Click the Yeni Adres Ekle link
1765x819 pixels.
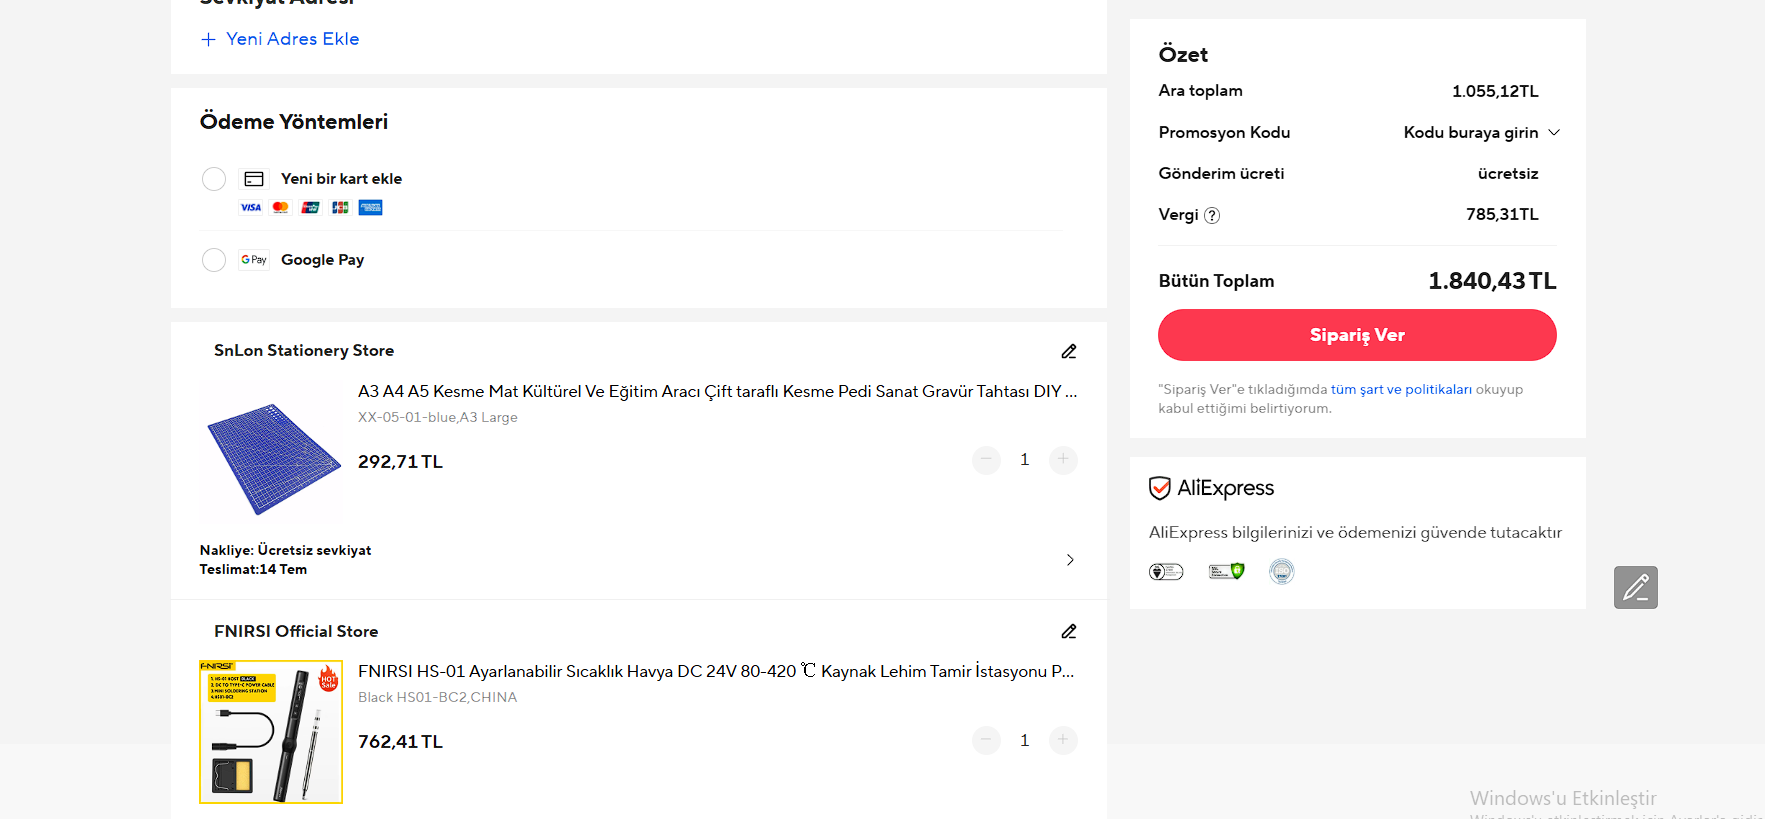(x=292, y=39)
